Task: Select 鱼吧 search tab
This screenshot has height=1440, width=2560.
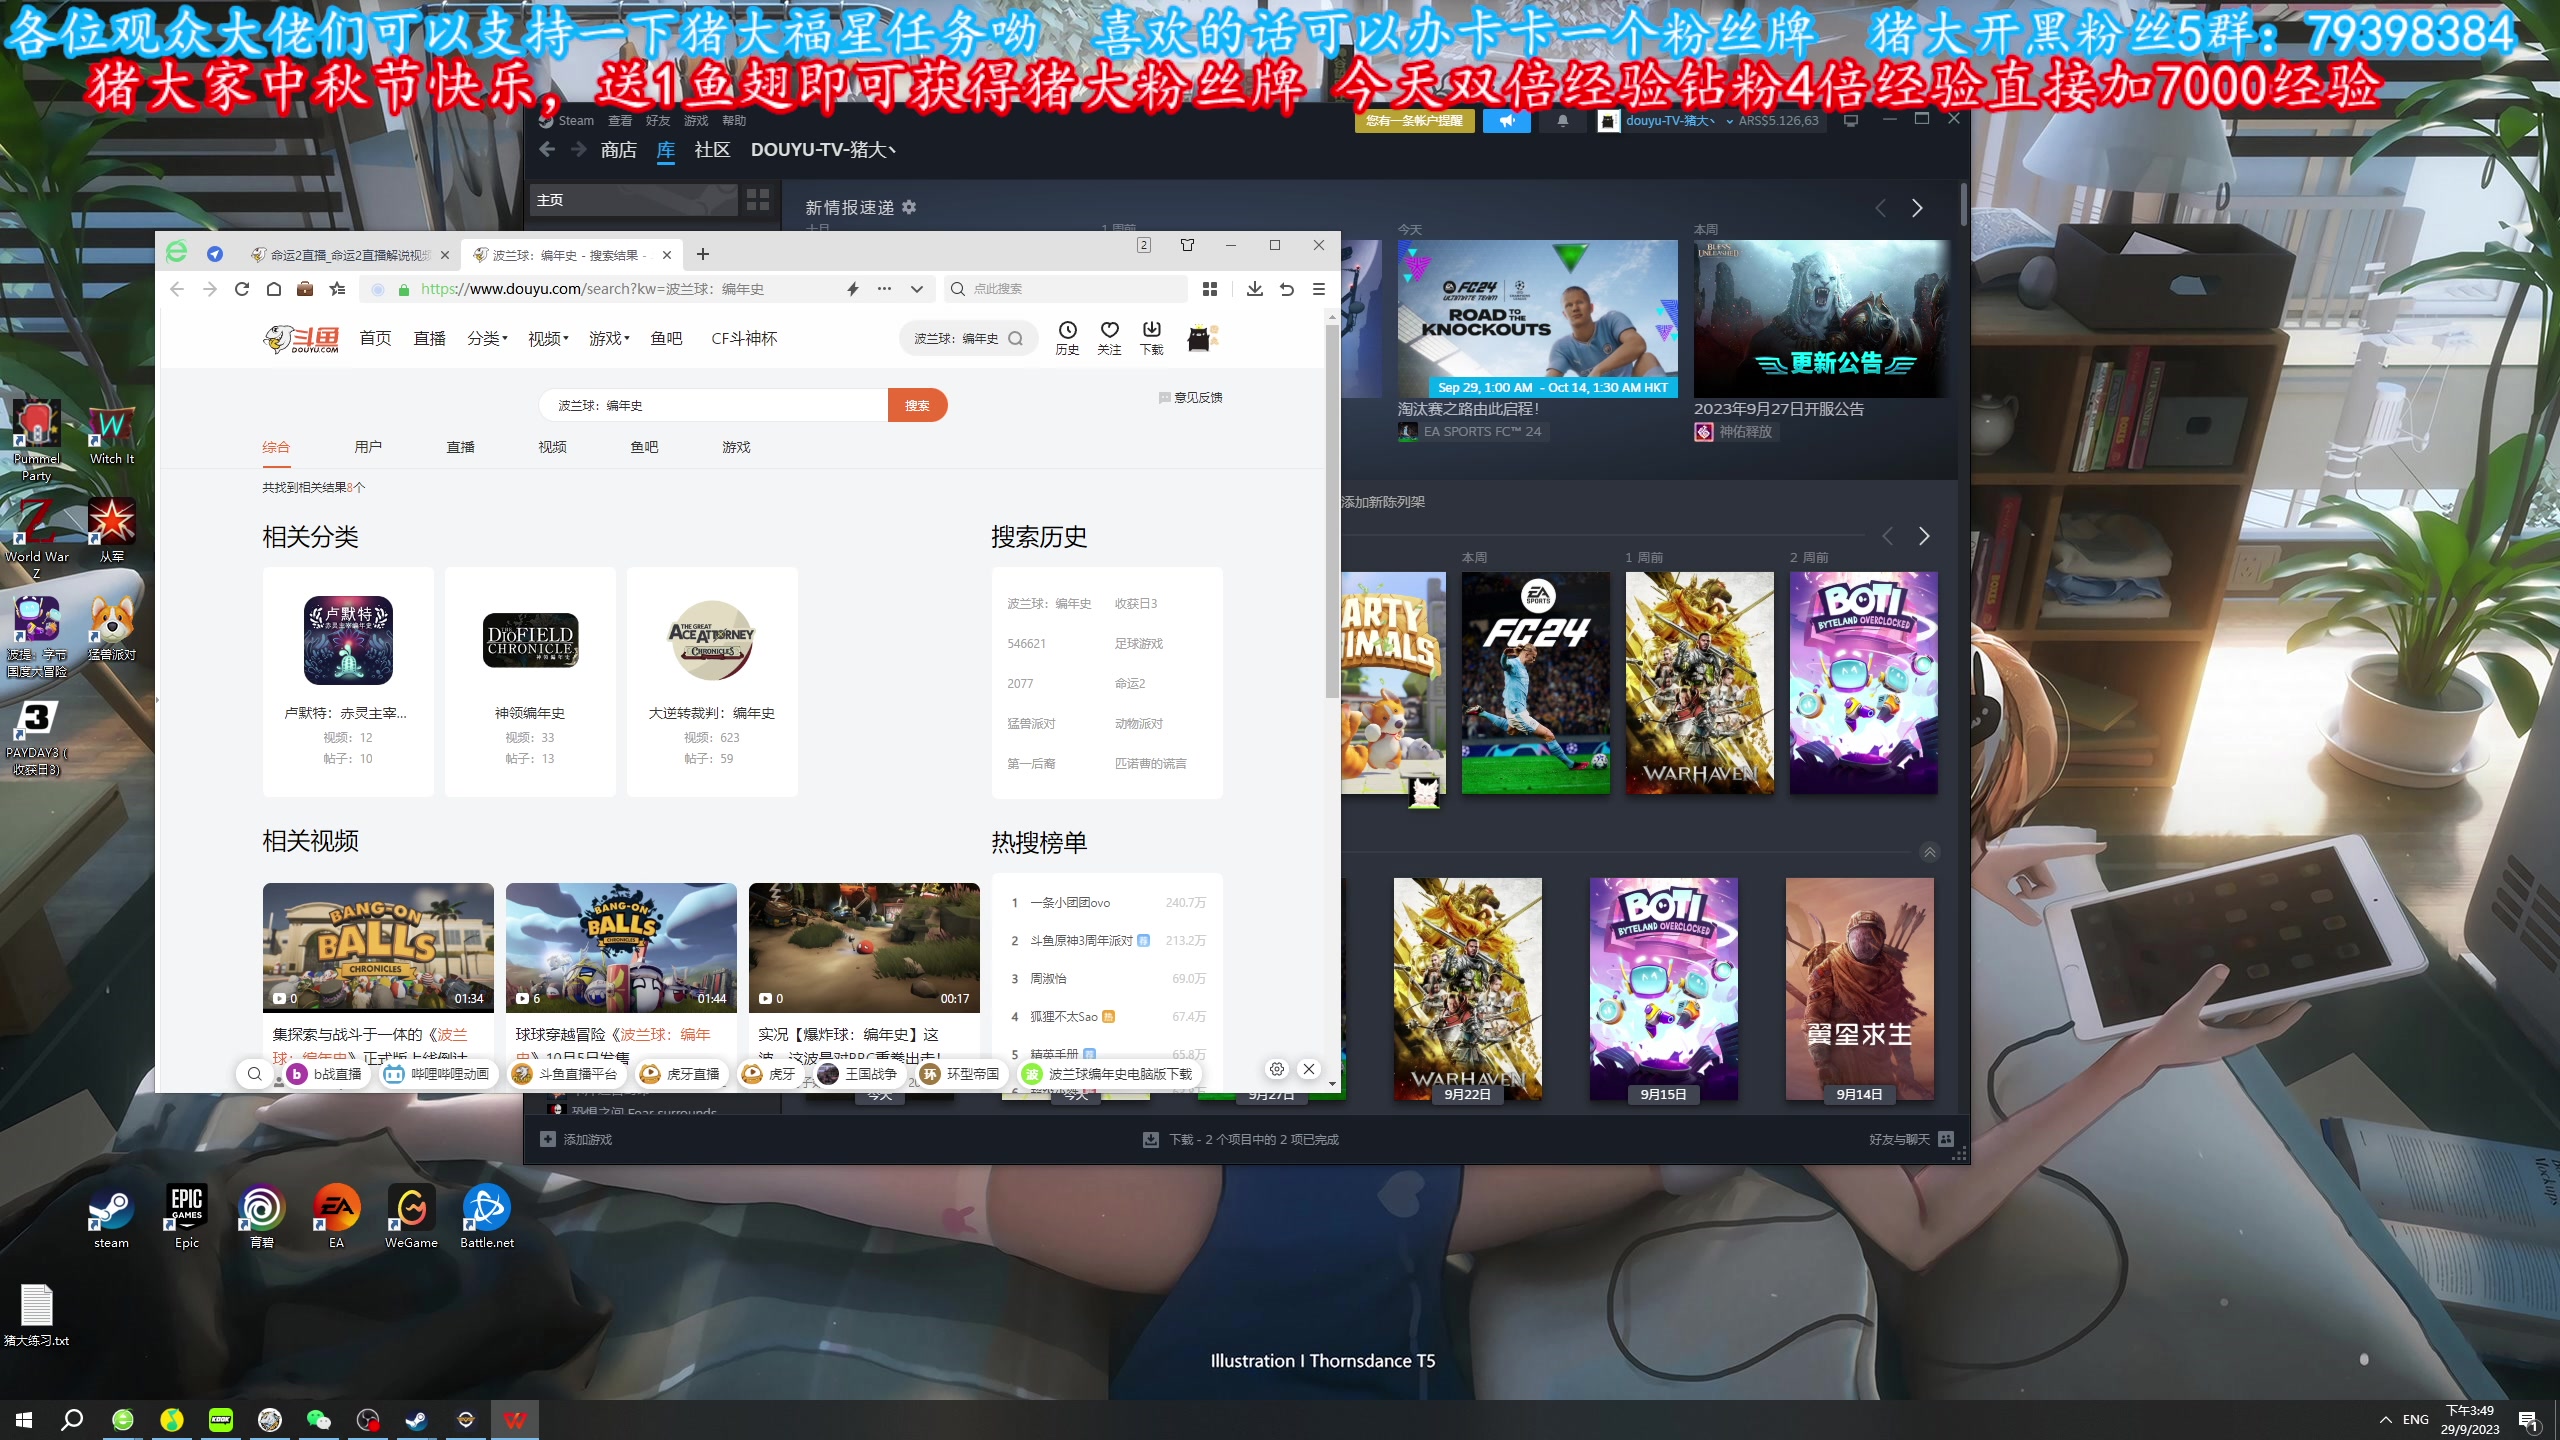Action: point(644,447)
